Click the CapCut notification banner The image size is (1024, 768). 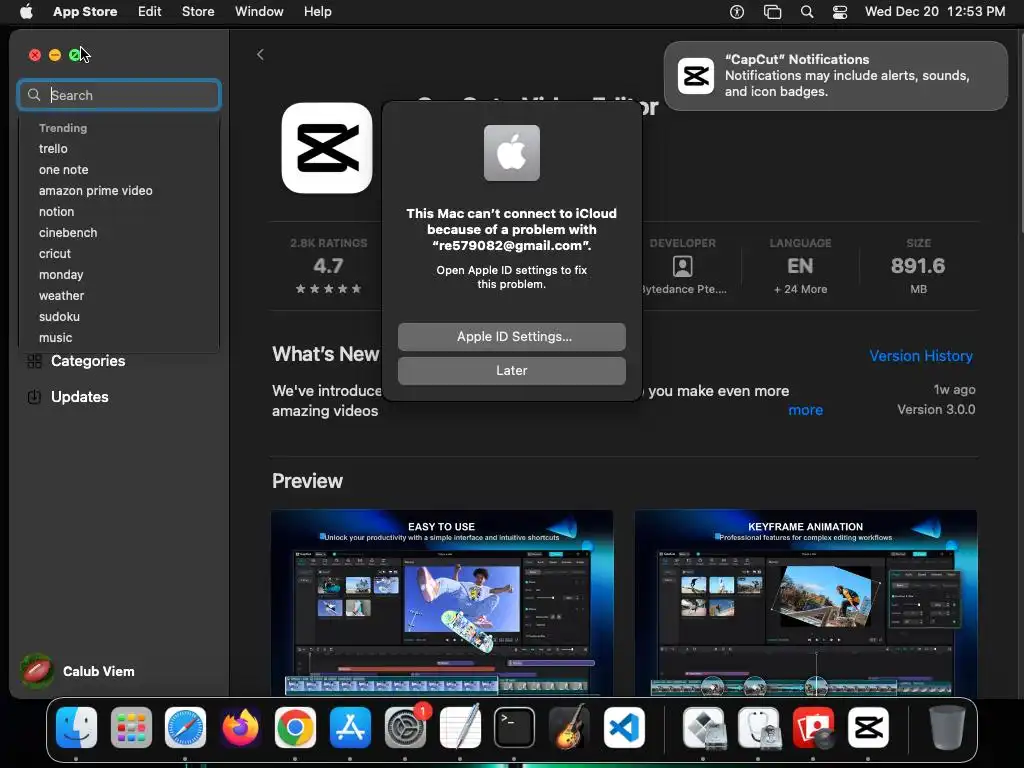tap(835, 76)
